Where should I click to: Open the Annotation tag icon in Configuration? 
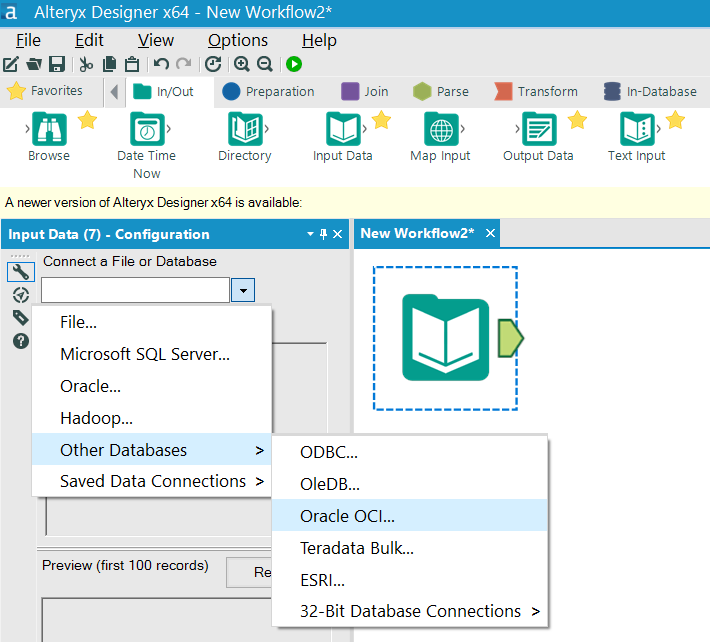20,318
